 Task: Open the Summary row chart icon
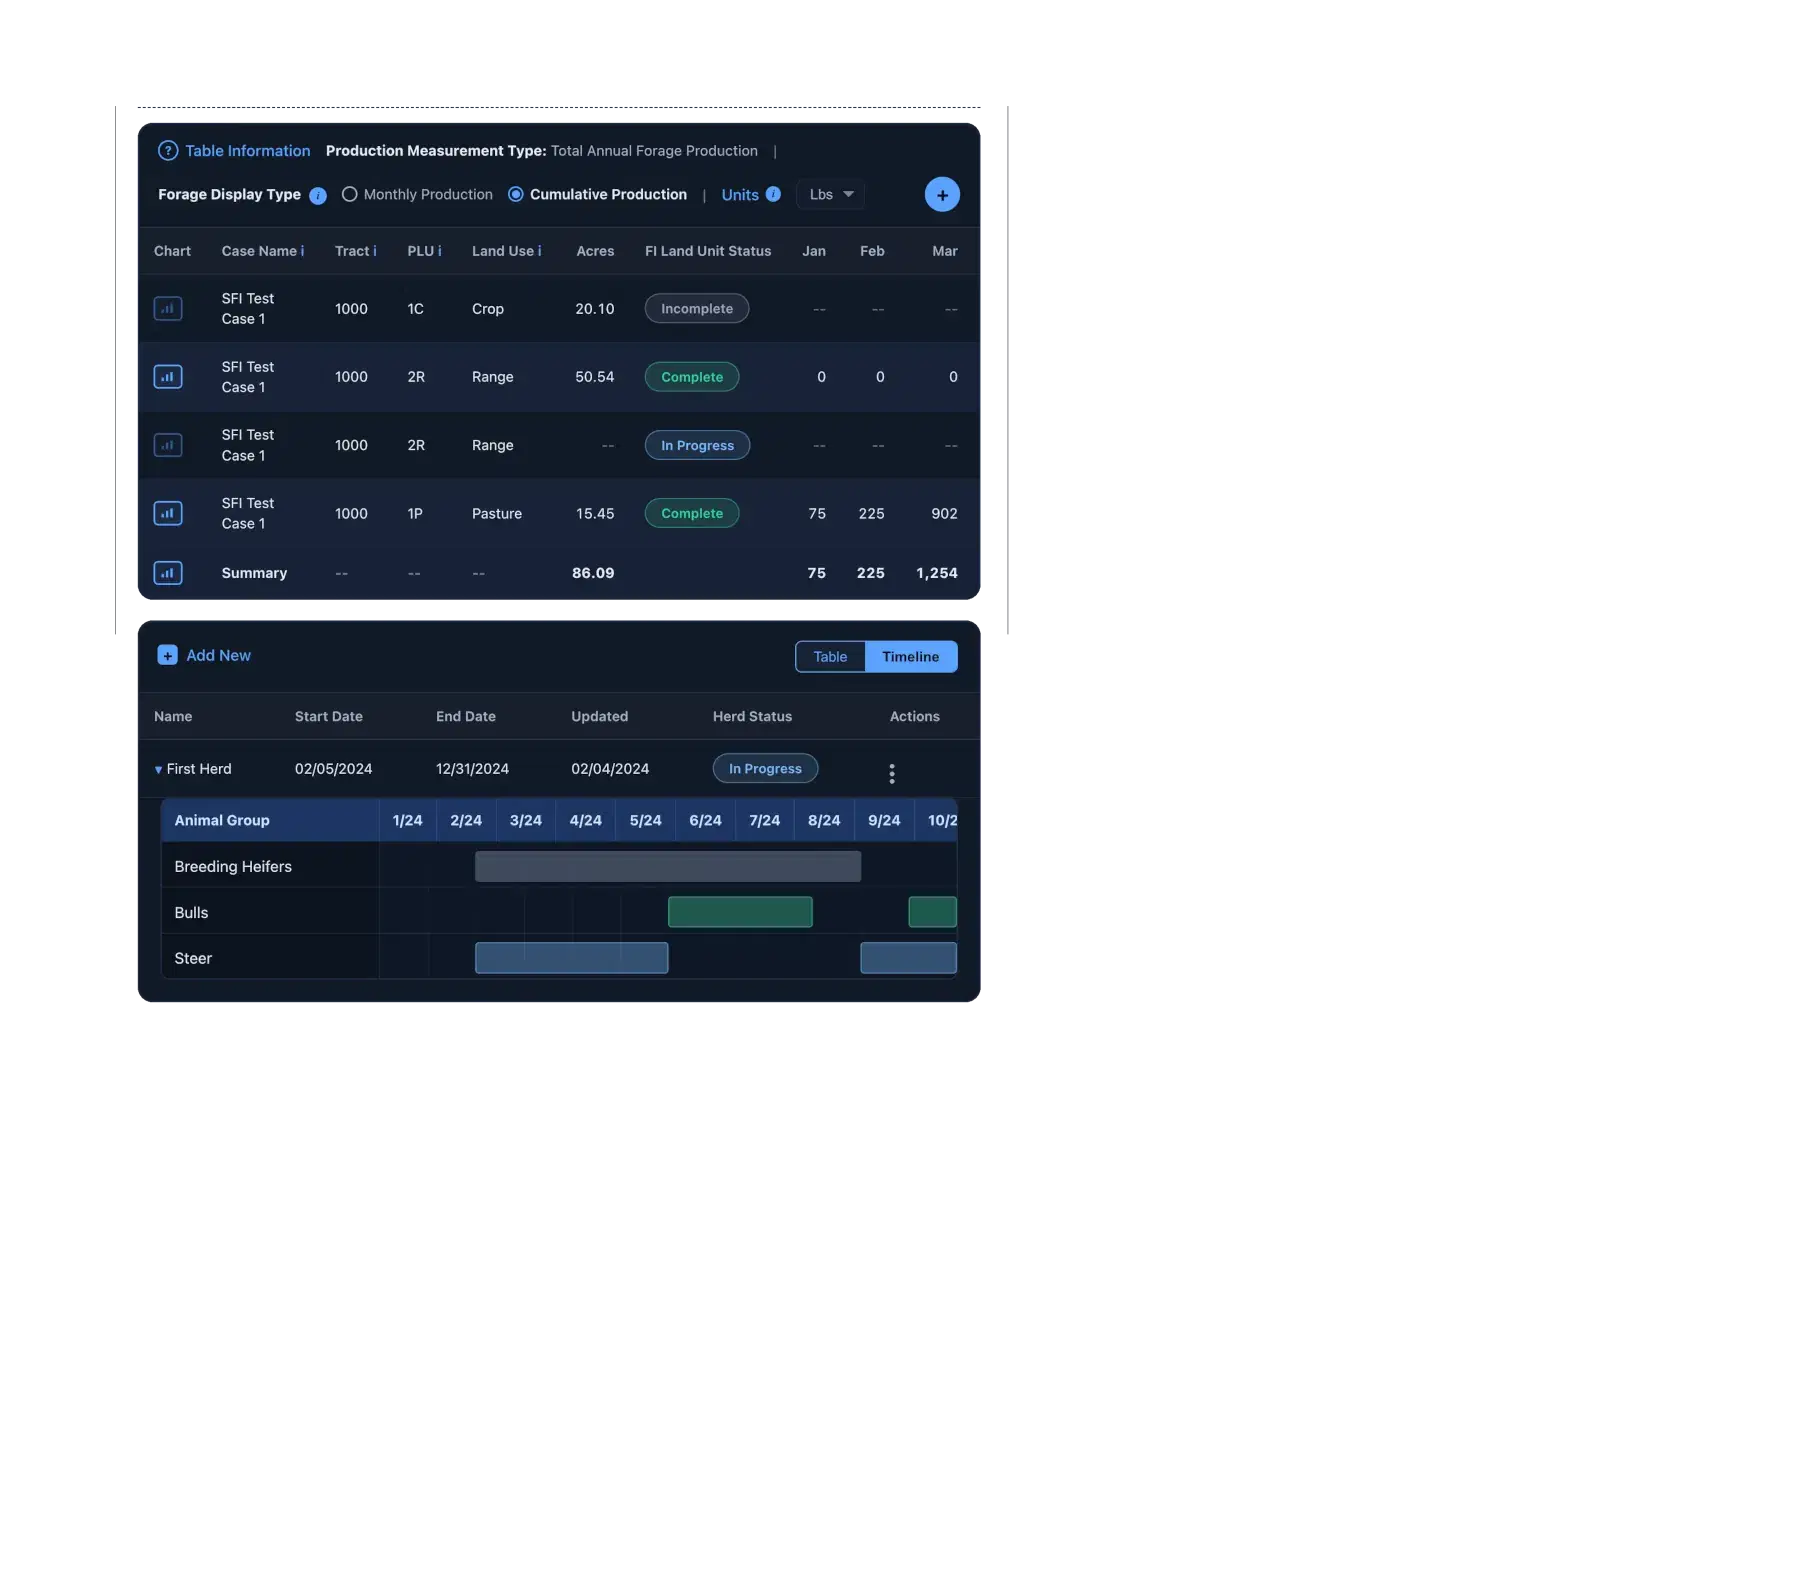(168, 573)
